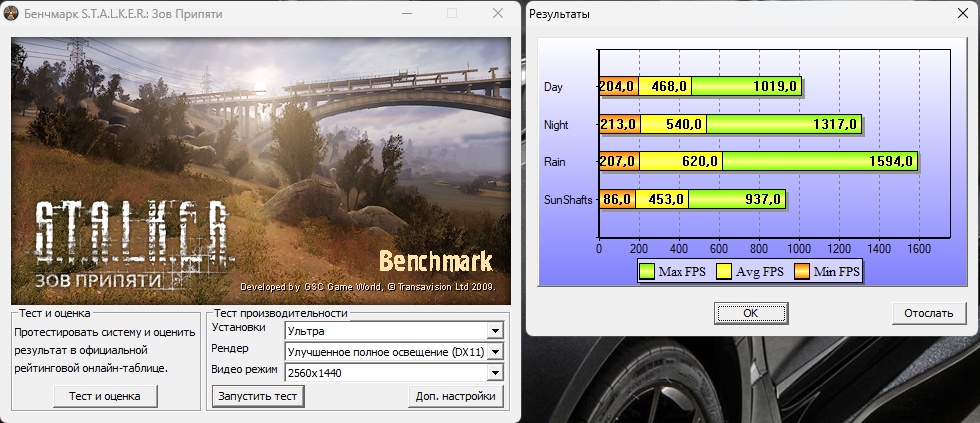
Task: Launch the benchmark with 'Запустить тест'
Action: point(258,396)
